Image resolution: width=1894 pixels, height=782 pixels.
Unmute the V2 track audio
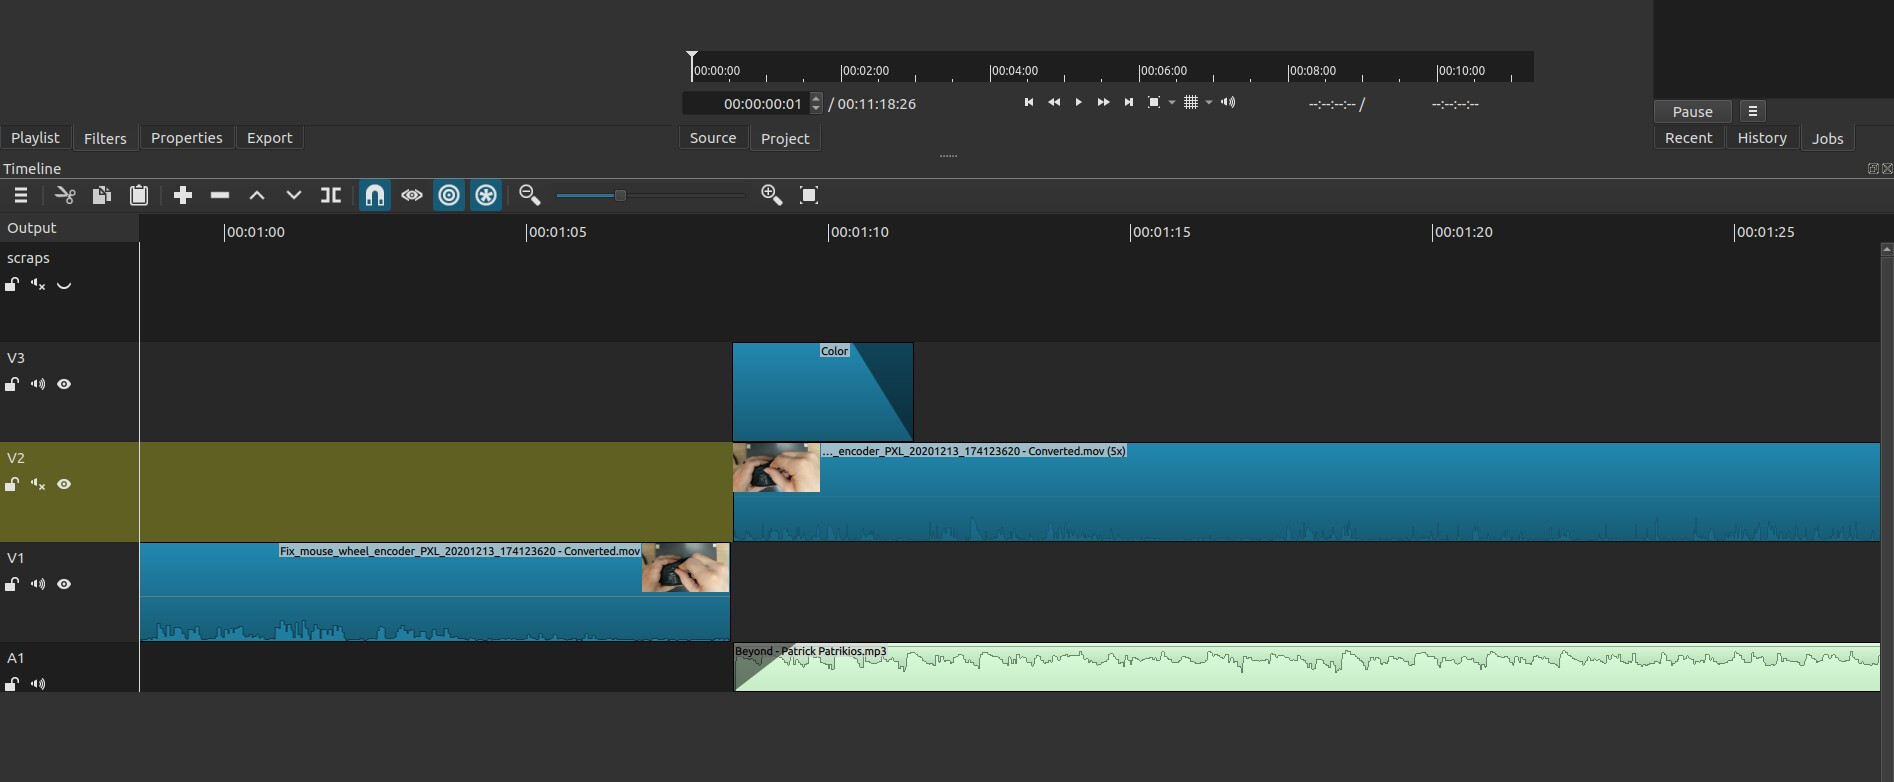(38, 484)
